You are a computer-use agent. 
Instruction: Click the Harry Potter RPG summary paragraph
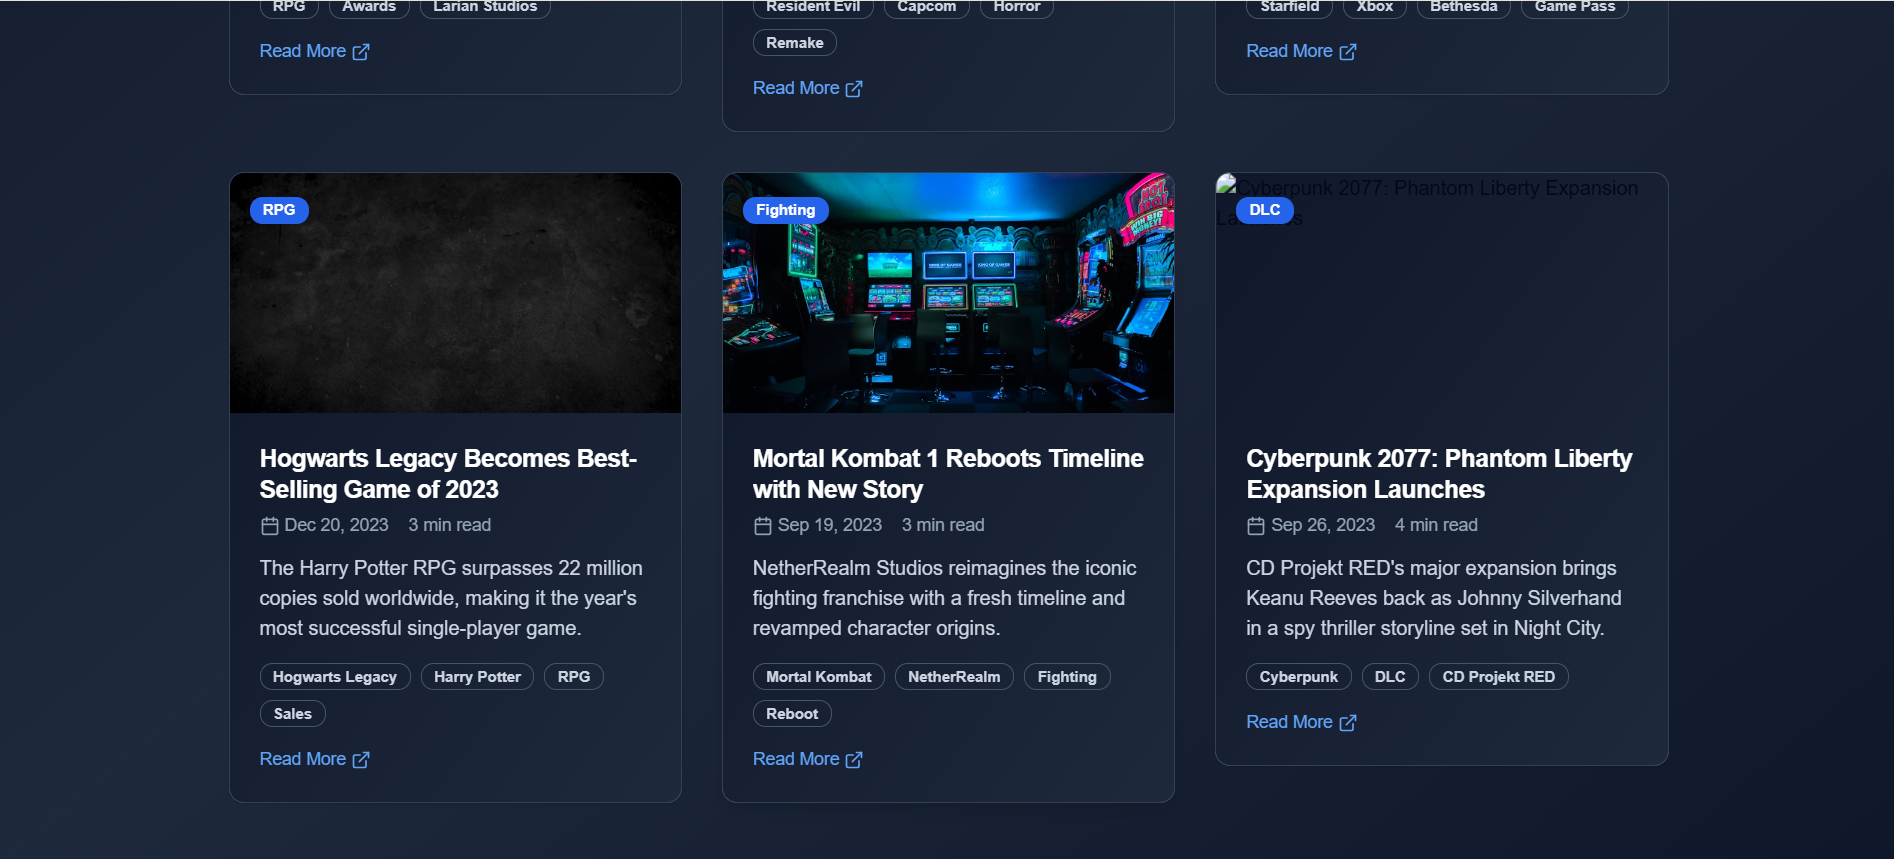[x=451, y=598]
